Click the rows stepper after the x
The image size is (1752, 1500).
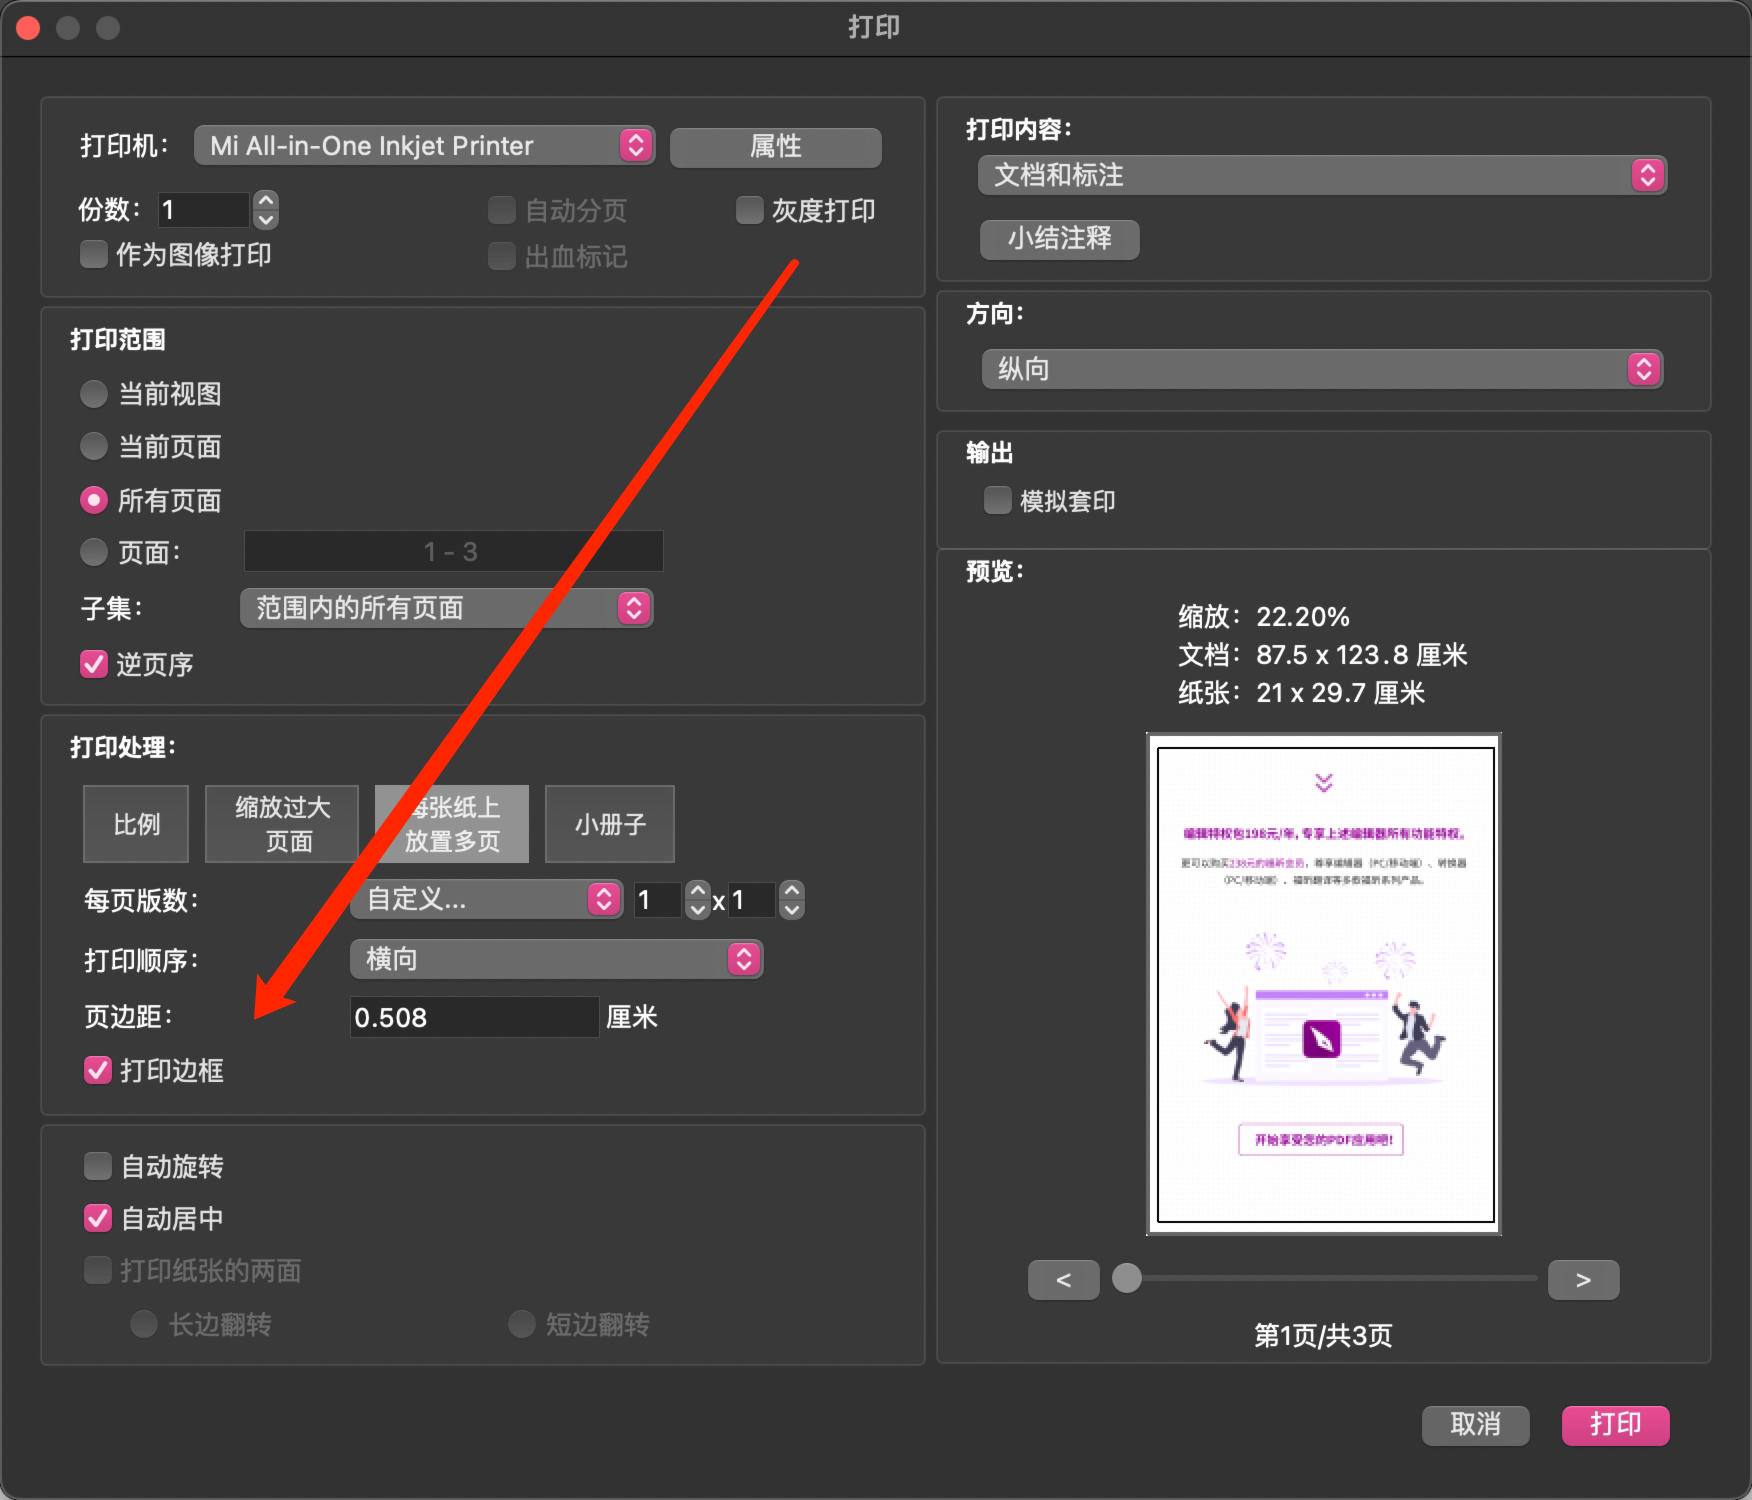tap(791, 900)
